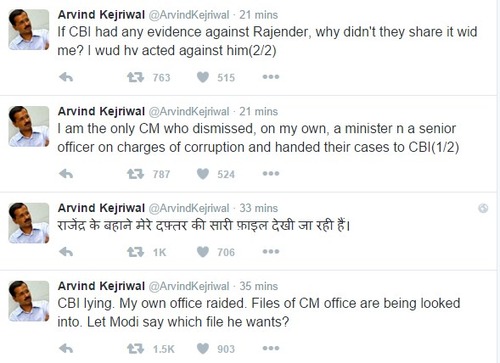Image resolution: width=500 pixels, height=363 pixels.
Task: Like the tweet with 515 likes
Action: [203, 77]
